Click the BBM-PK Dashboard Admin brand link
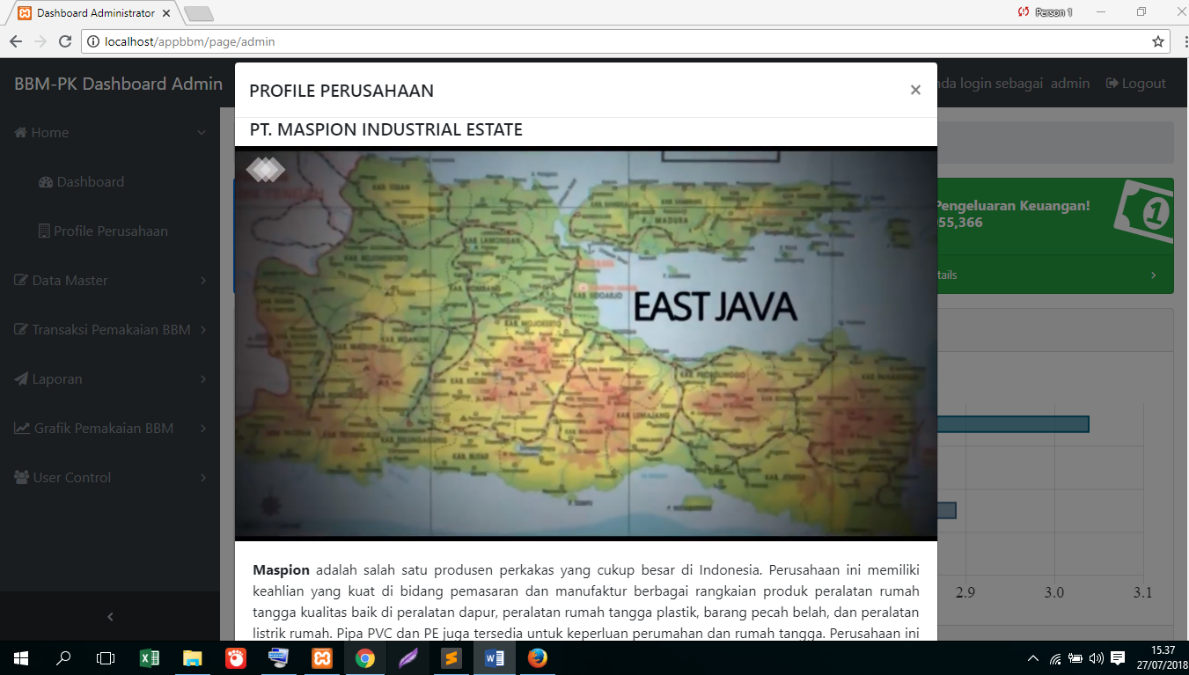Viewport: 1189px width, 675px height. (118, 83)
